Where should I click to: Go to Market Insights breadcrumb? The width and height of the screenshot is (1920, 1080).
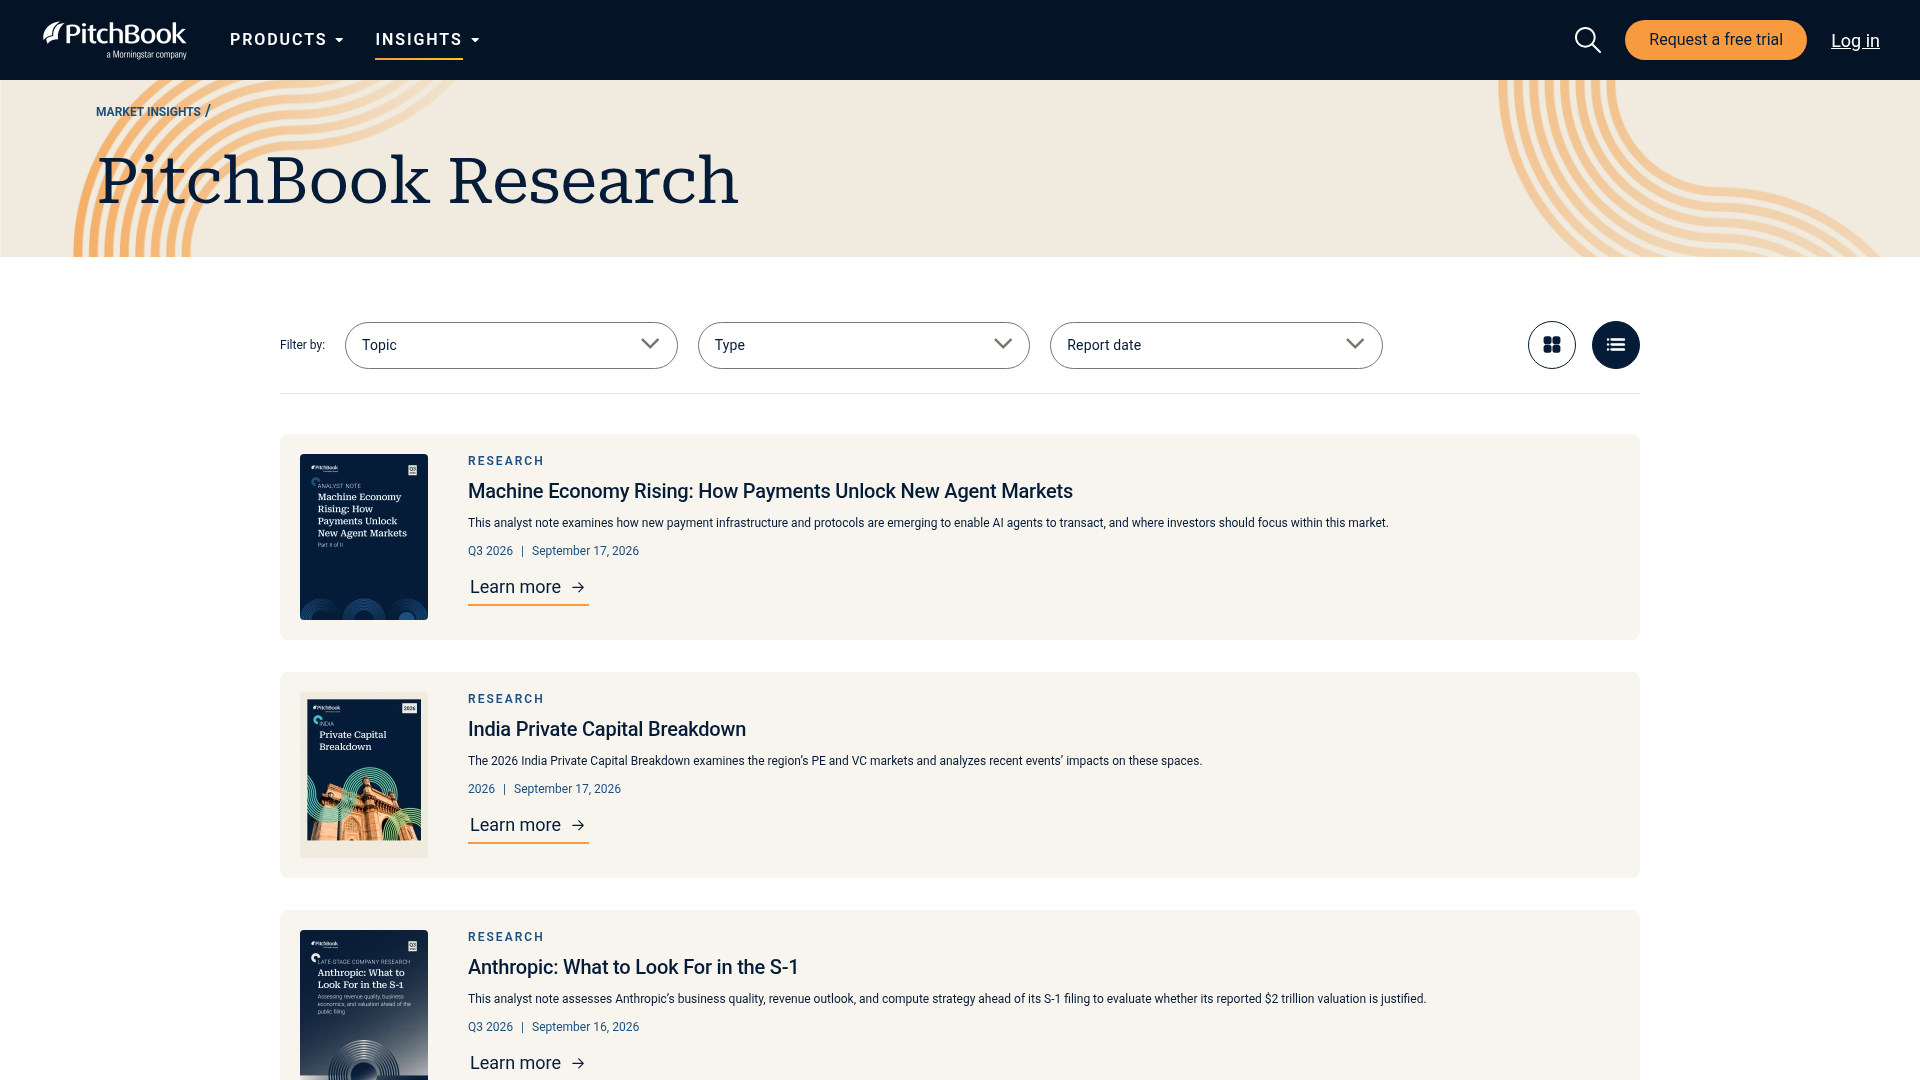click(x=148, y=112)
